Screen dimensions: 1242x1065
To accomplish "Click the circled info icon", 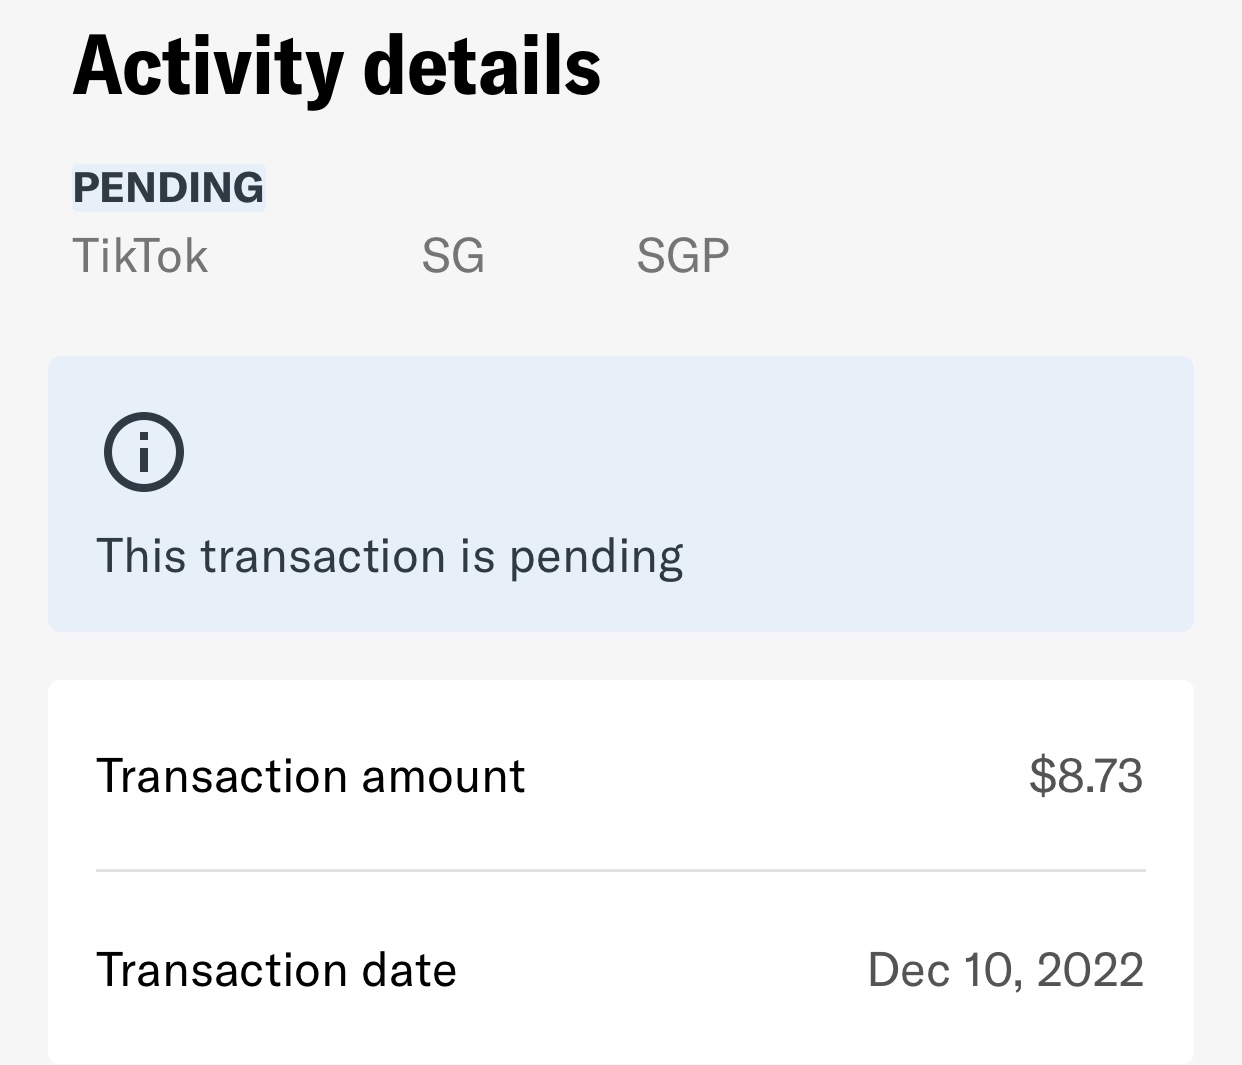I will coord(144,452).
